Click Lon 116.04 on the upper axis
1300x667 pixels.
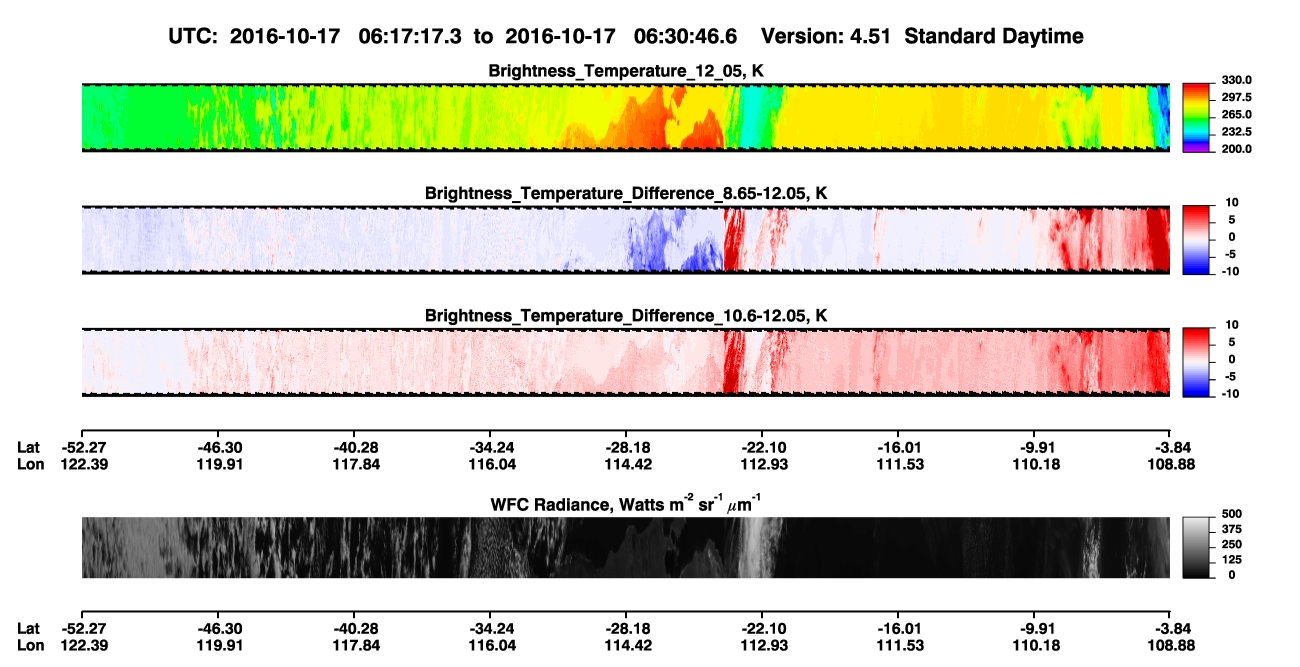coord(490,464)
